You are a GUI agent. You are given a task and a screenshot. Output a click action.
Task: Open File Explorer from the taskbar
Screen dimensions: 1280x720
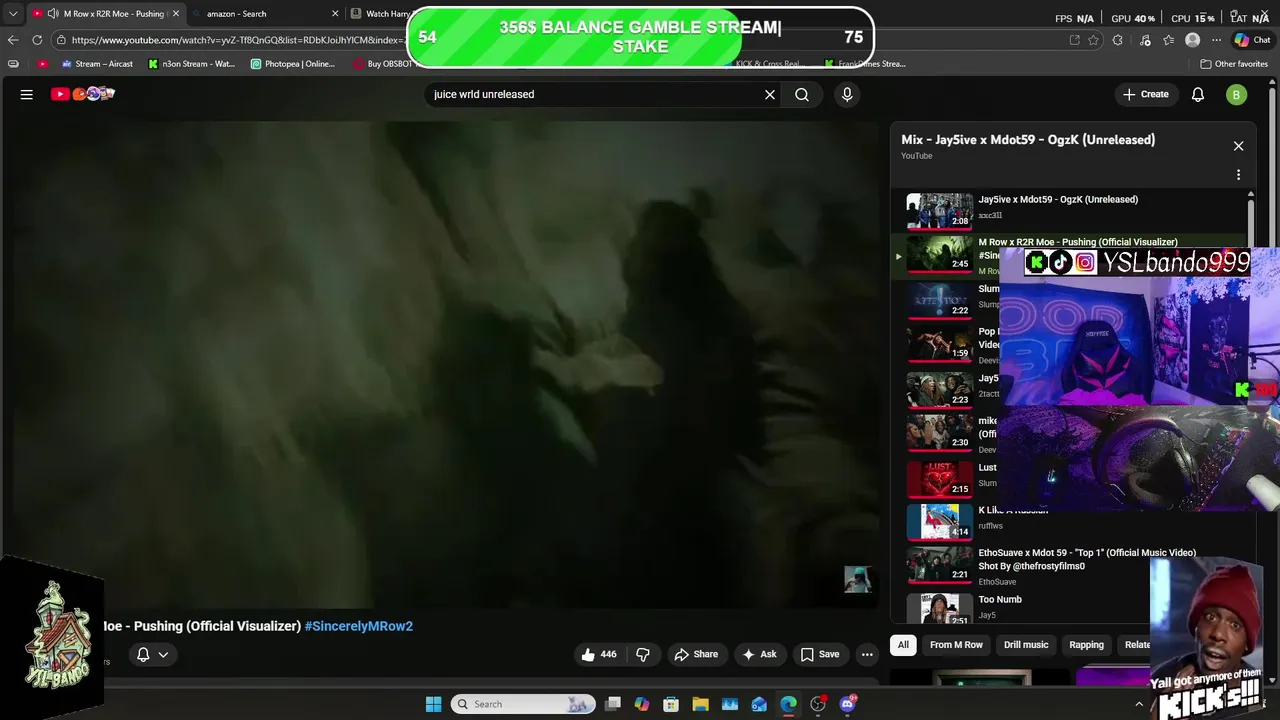[x=700, y=704]
